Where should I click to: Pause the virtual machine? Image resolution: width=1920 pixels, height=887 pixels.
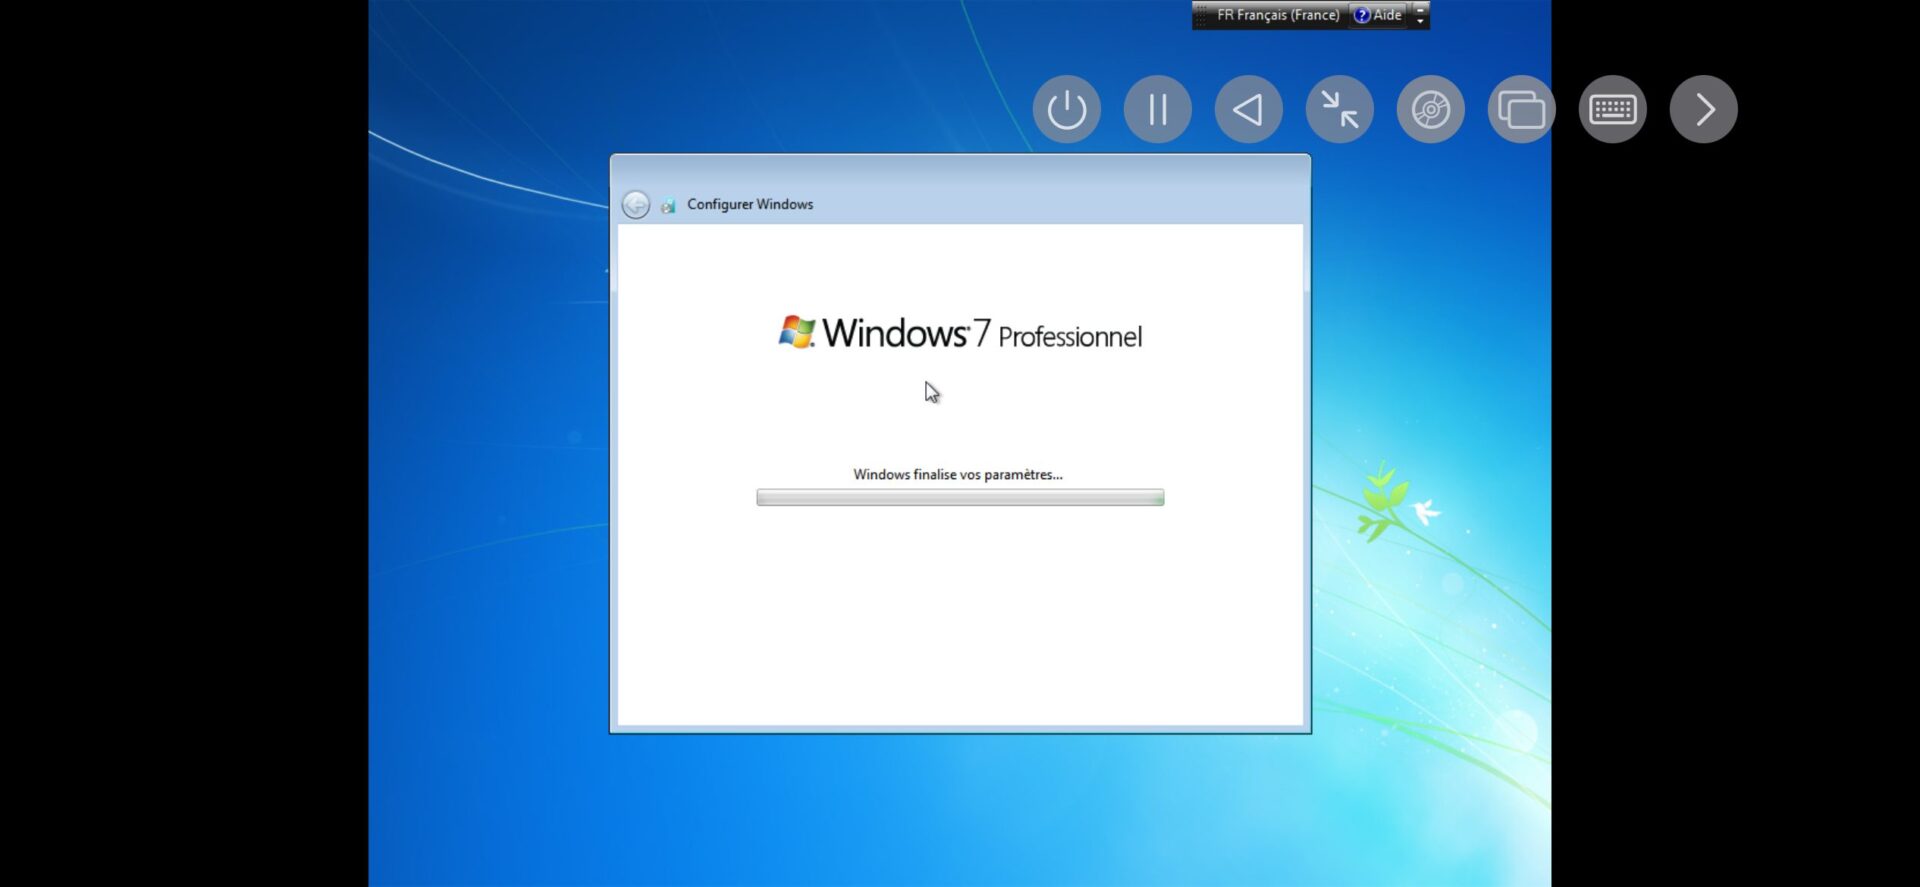1157,109
